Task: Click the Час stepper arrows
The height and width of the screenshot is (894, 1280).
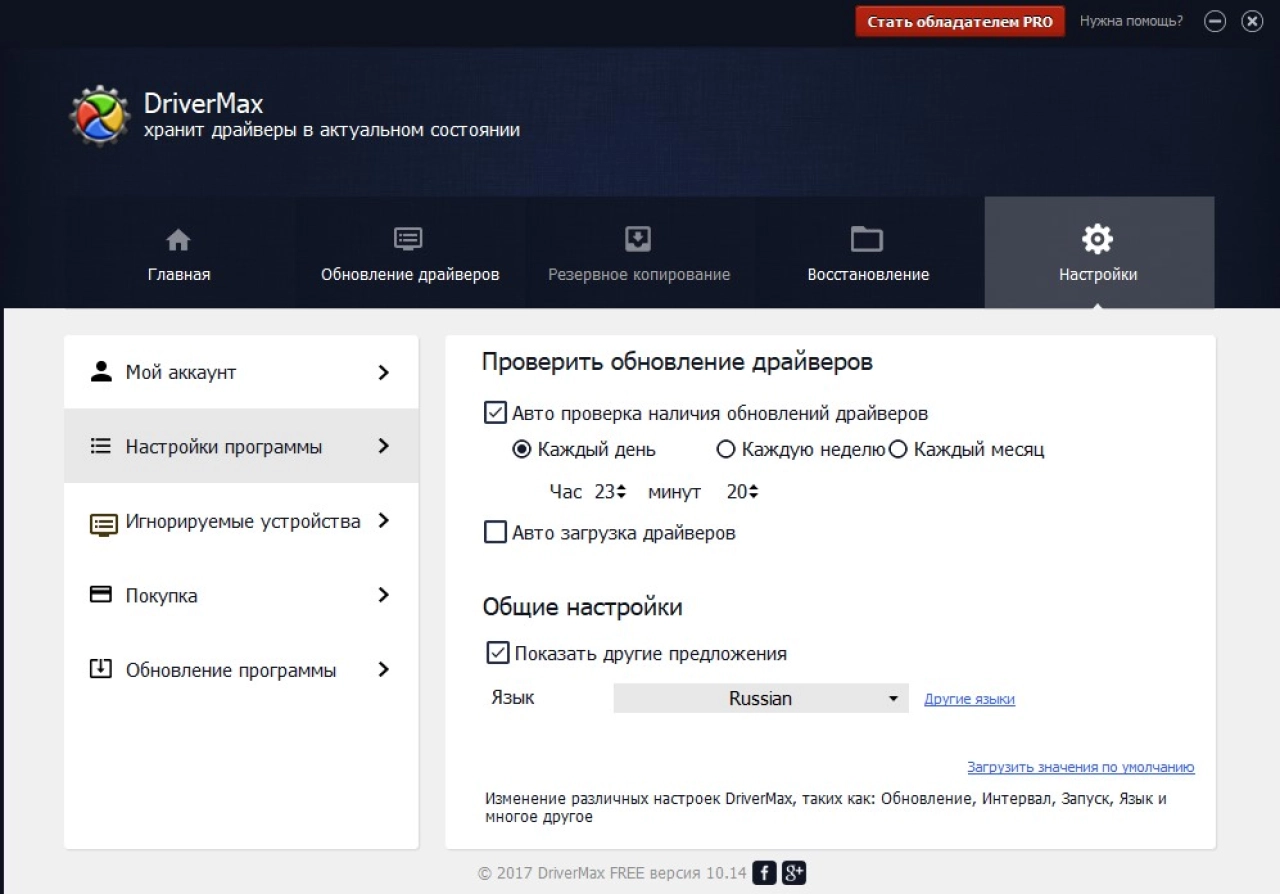Action: click(621, 492)
